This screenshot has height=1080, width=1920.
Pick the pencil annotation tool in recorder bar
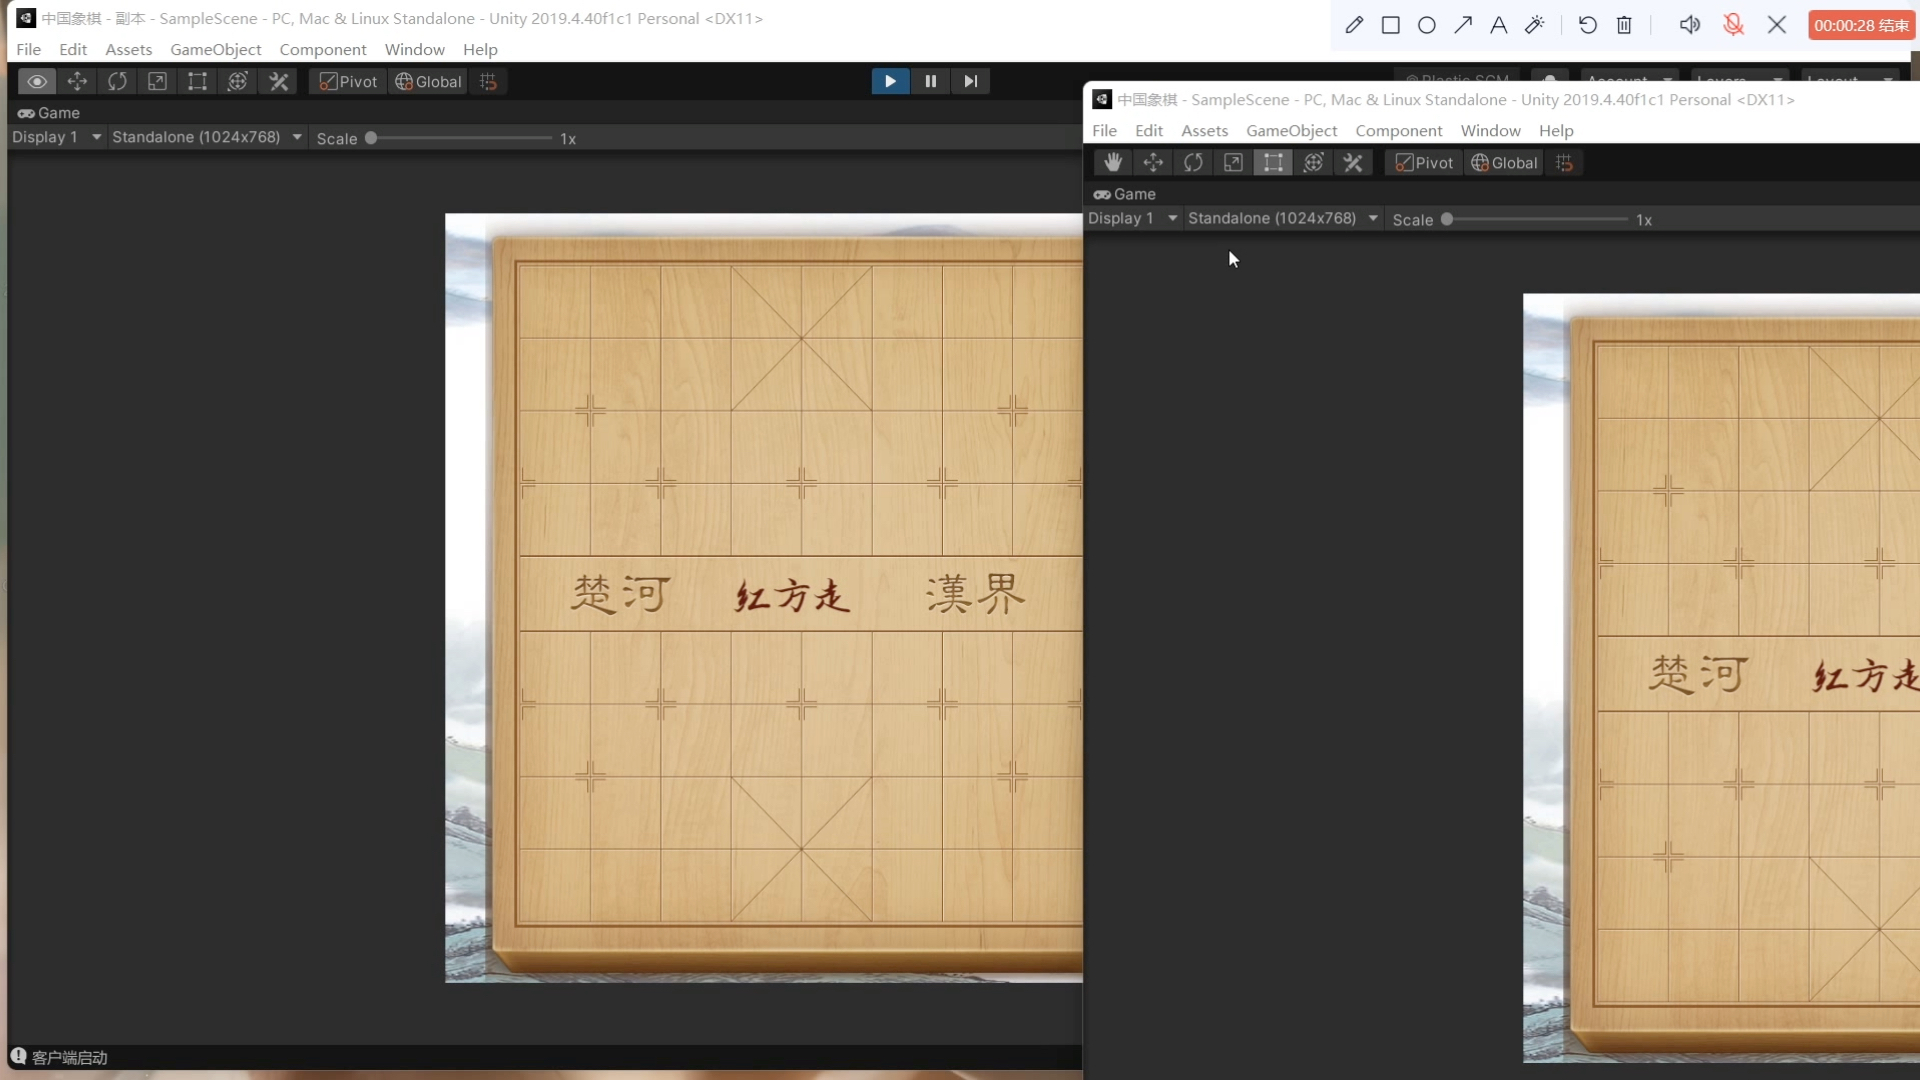tap(1354, 25)
